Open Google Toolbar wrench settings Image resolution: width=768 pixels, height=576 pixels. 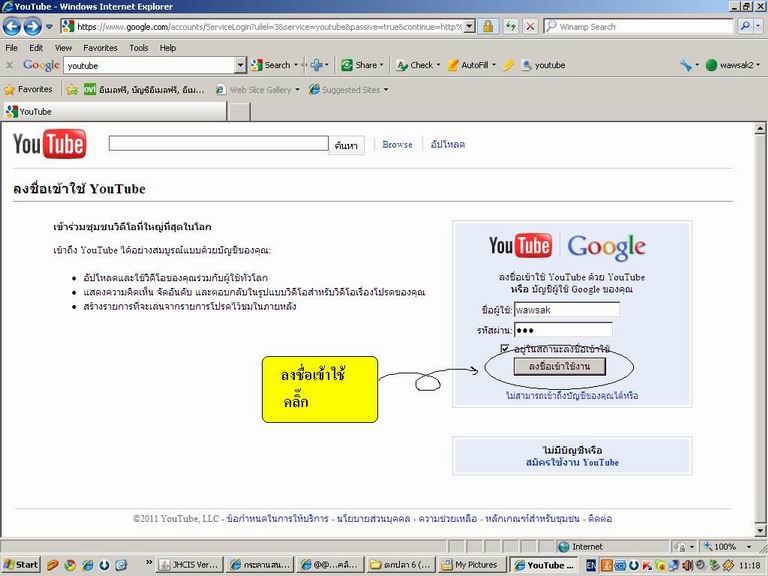coord(687,65)
